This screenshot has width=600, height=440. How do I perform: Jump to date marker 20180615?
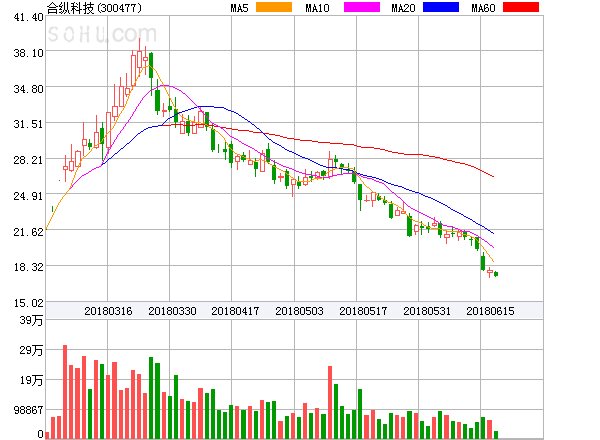click(492, 311)
